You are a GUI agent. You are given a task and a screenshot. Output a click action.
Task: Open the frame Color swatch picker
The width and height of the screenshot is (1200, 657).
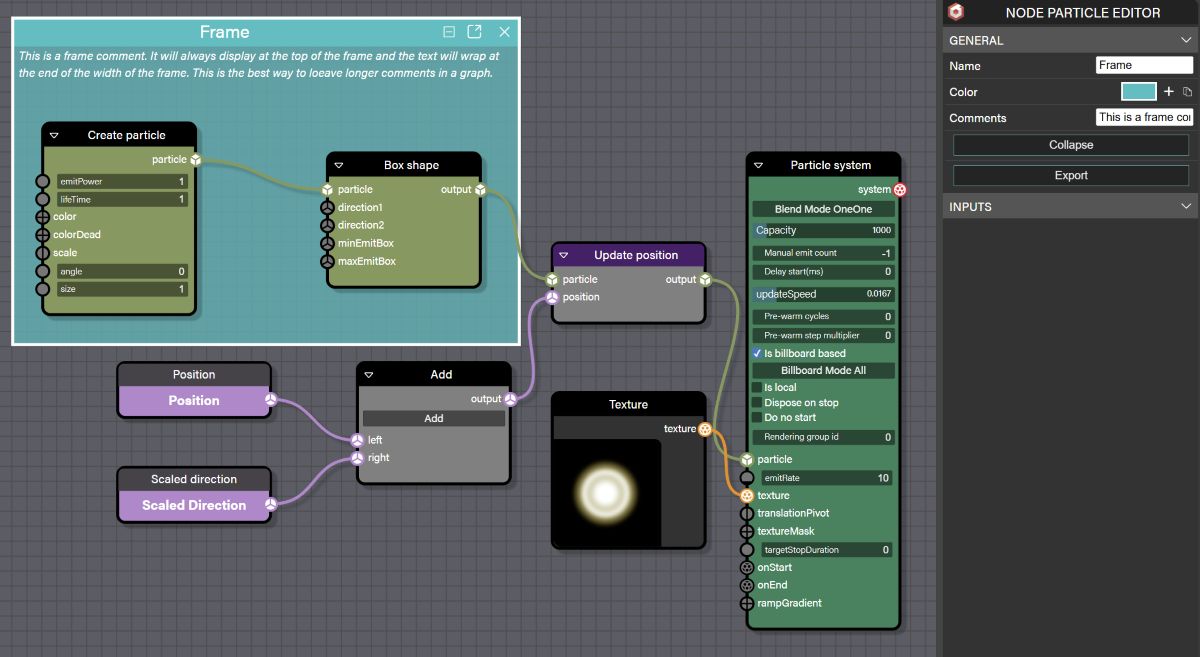1138,92
